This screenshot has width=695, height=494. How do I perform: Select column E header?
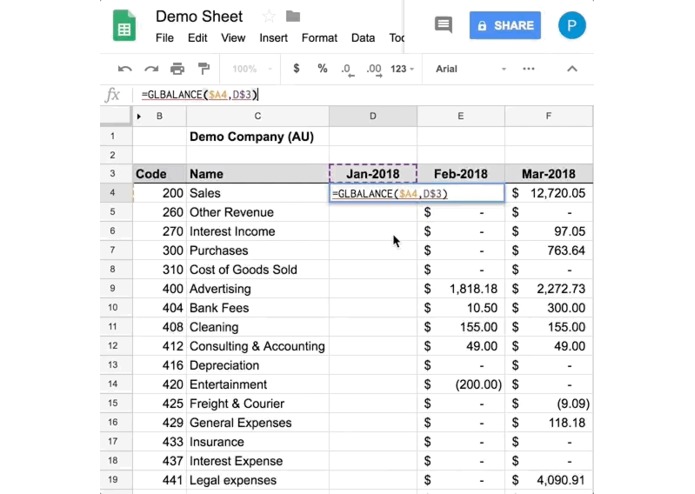(461, 116)
